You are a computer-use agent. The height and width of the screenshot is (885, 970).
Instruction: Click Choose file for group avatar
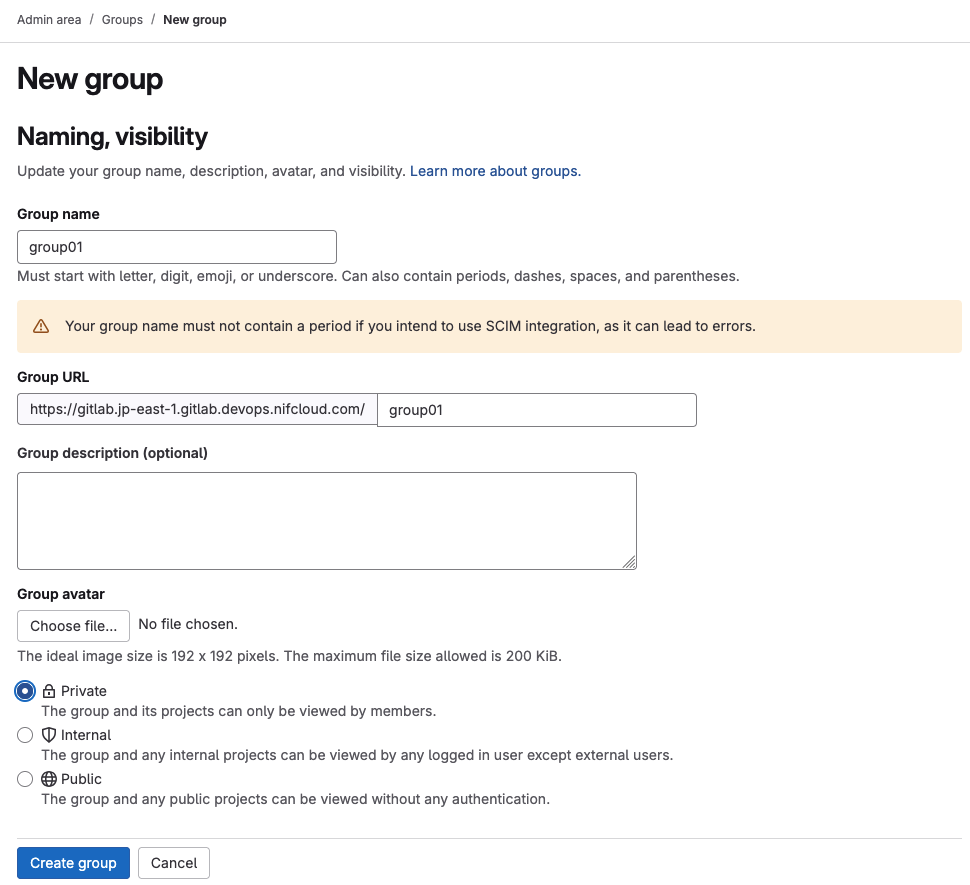tap(73, 626)
